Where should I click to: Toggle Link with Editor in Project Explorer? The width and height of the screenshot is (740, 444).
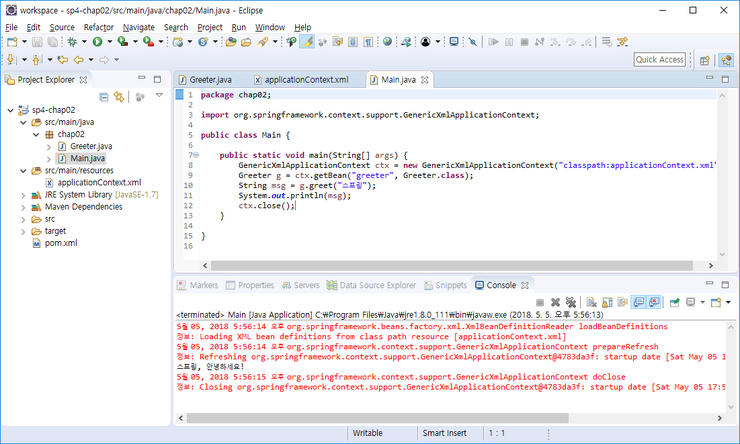tap(119, 96)
